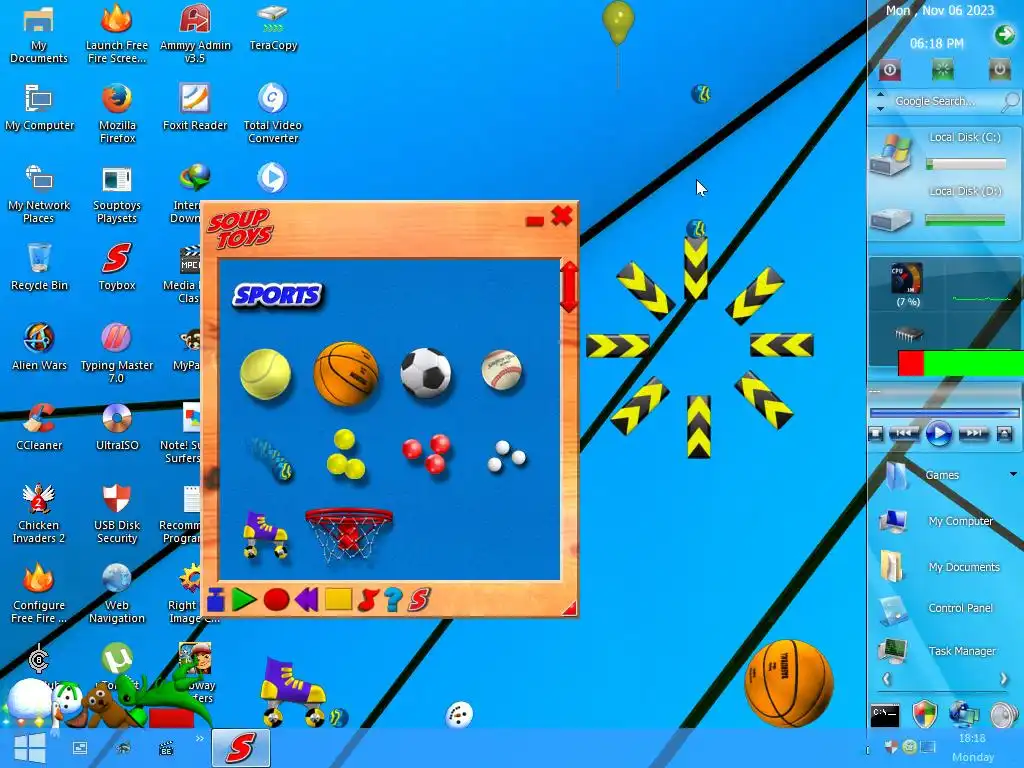Launch CCleaner from the desktop
Image resolution: width=1024 pixels, height=768 pixels.
(x=39, y=426)
